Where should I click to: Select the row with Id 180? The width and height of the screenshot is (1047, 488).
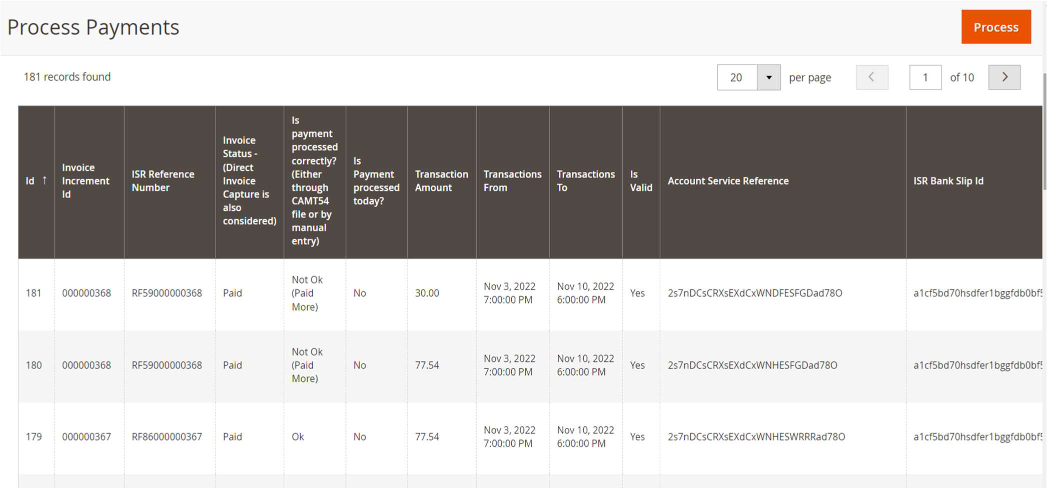(34, 366)
